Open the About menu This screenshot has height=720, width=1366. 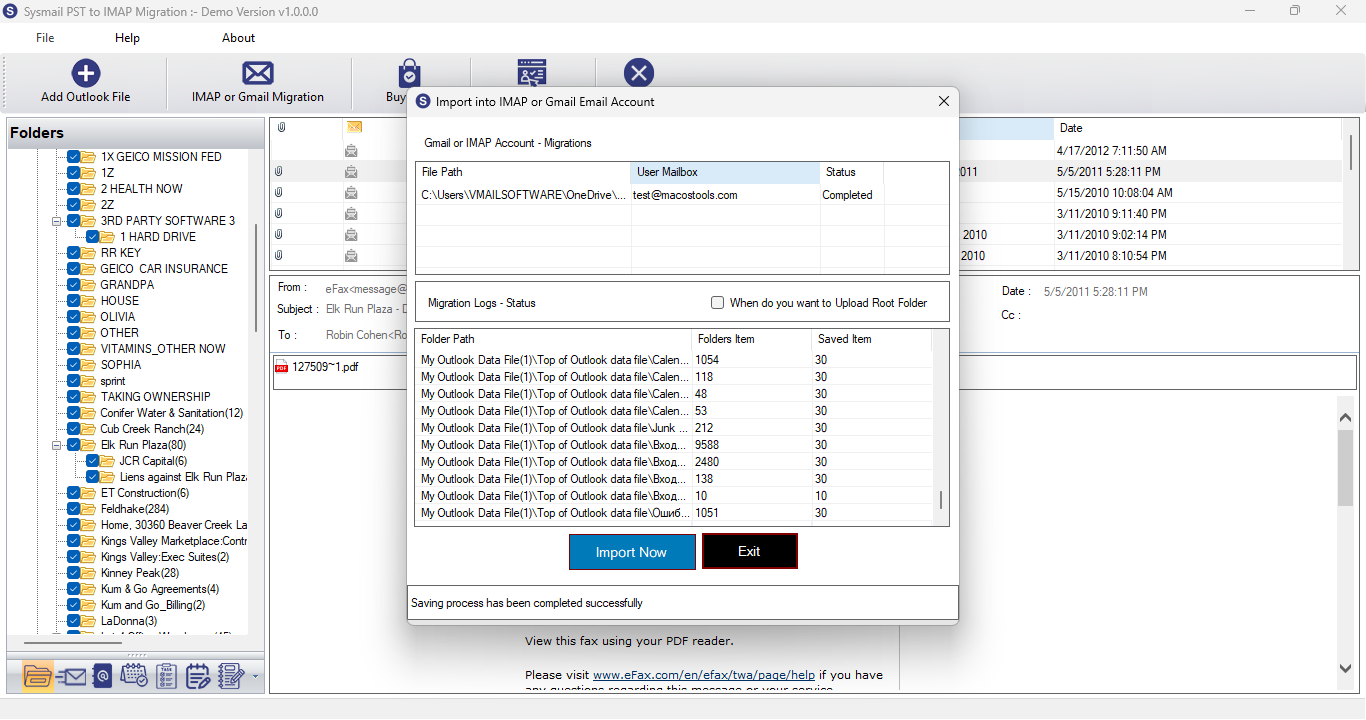point(238,38)
